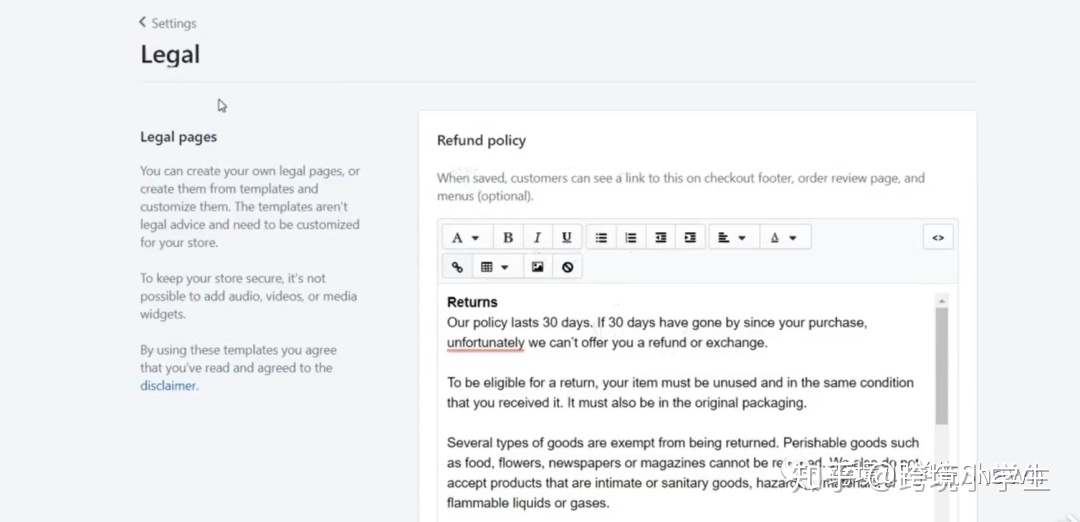Click the Returns heading in editor

coord(472,302)
